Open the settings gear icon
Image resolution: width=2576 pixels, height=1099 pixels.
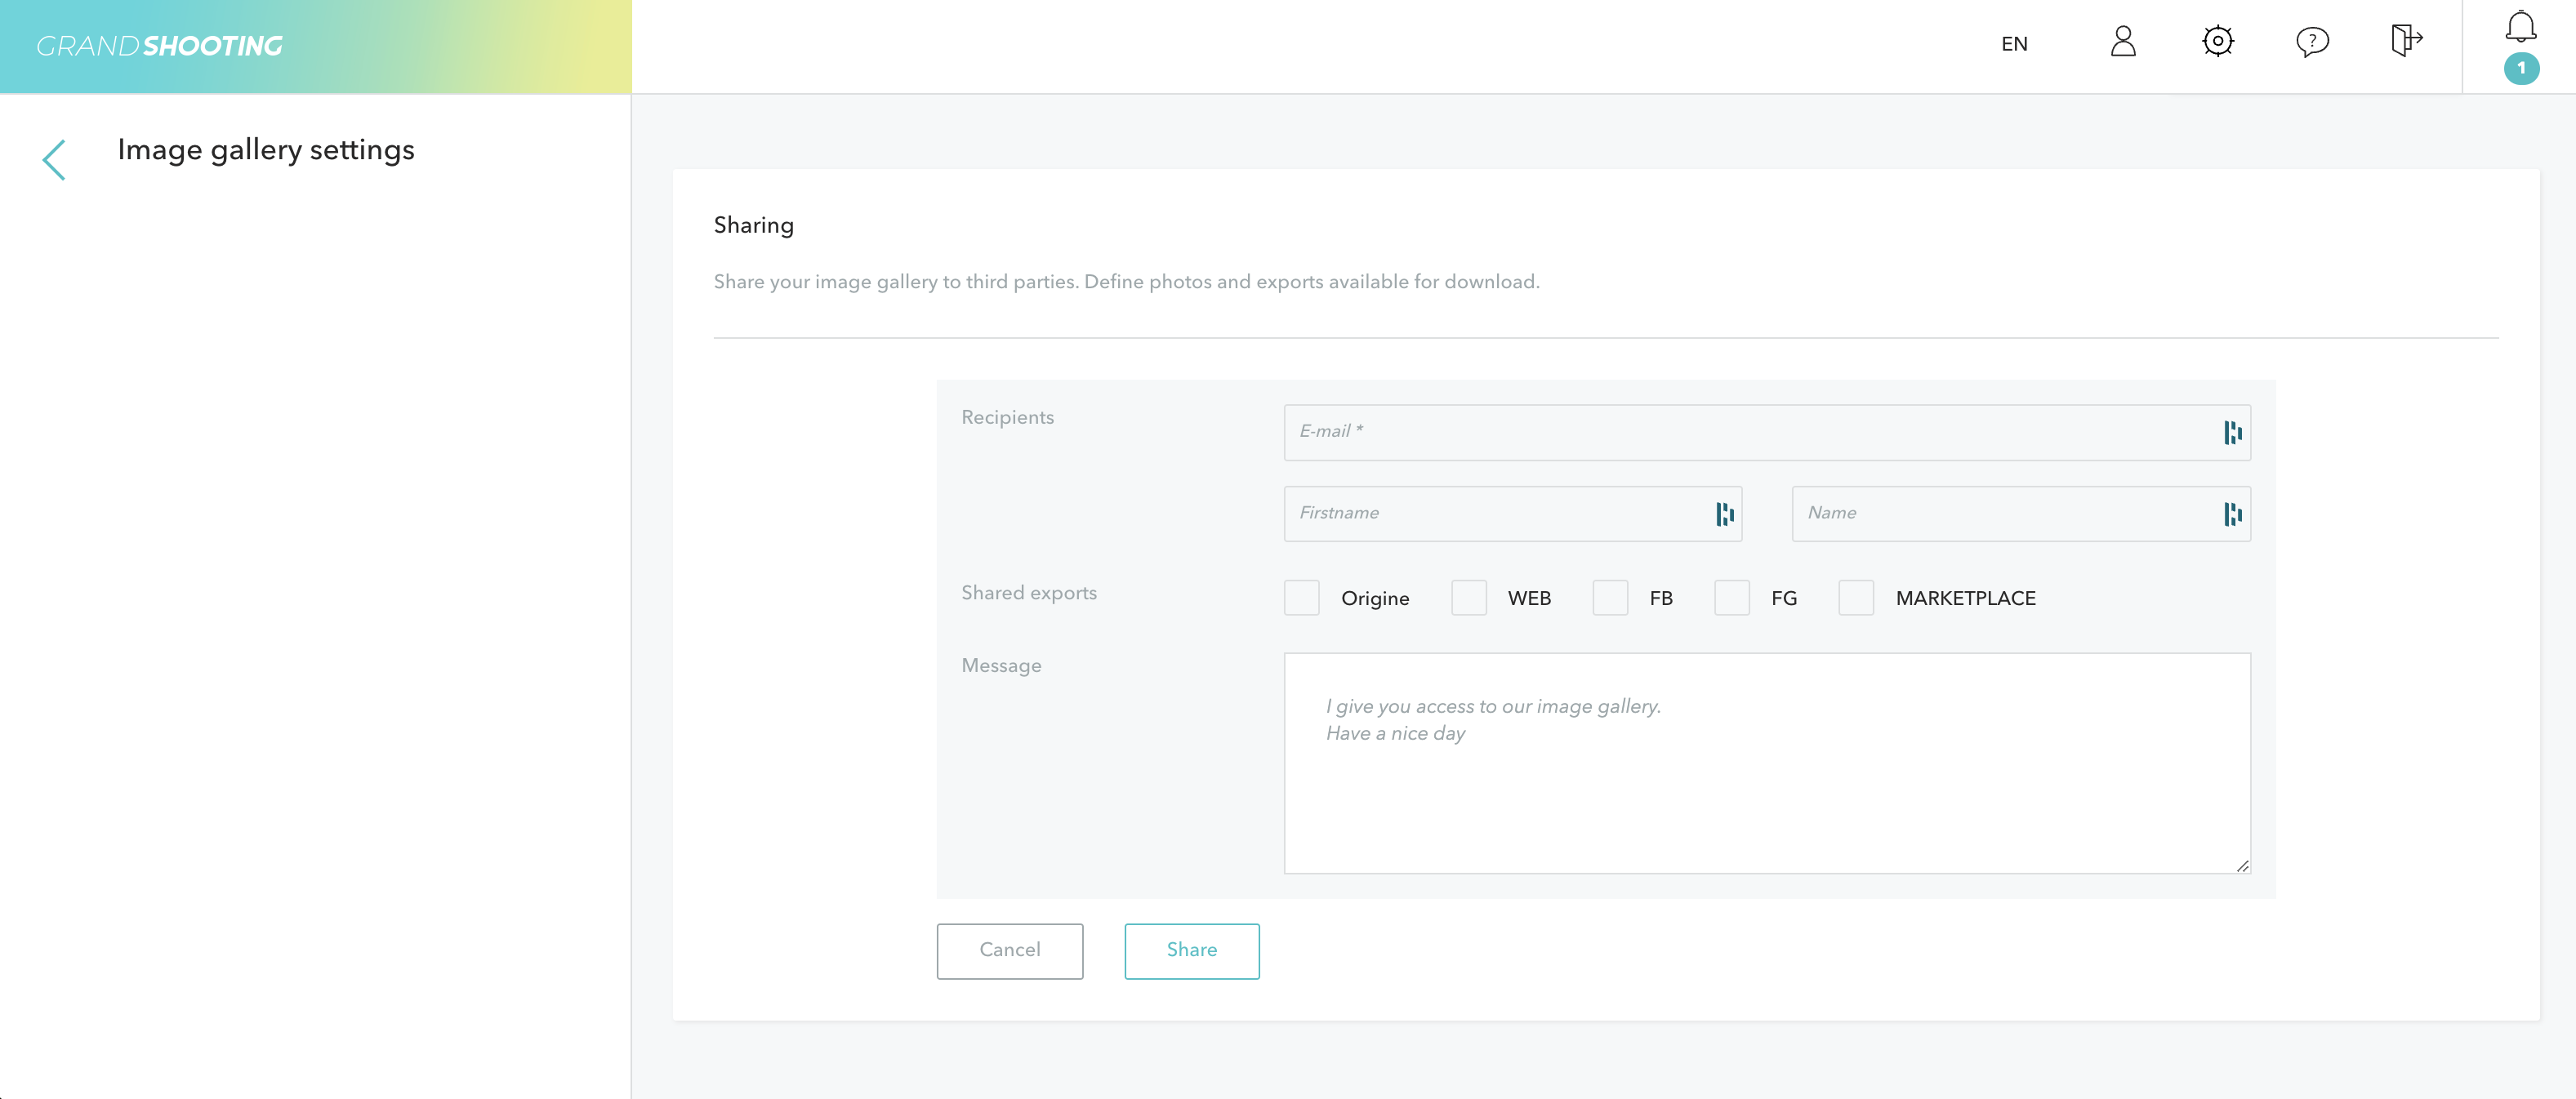[x=2217, y=42]
